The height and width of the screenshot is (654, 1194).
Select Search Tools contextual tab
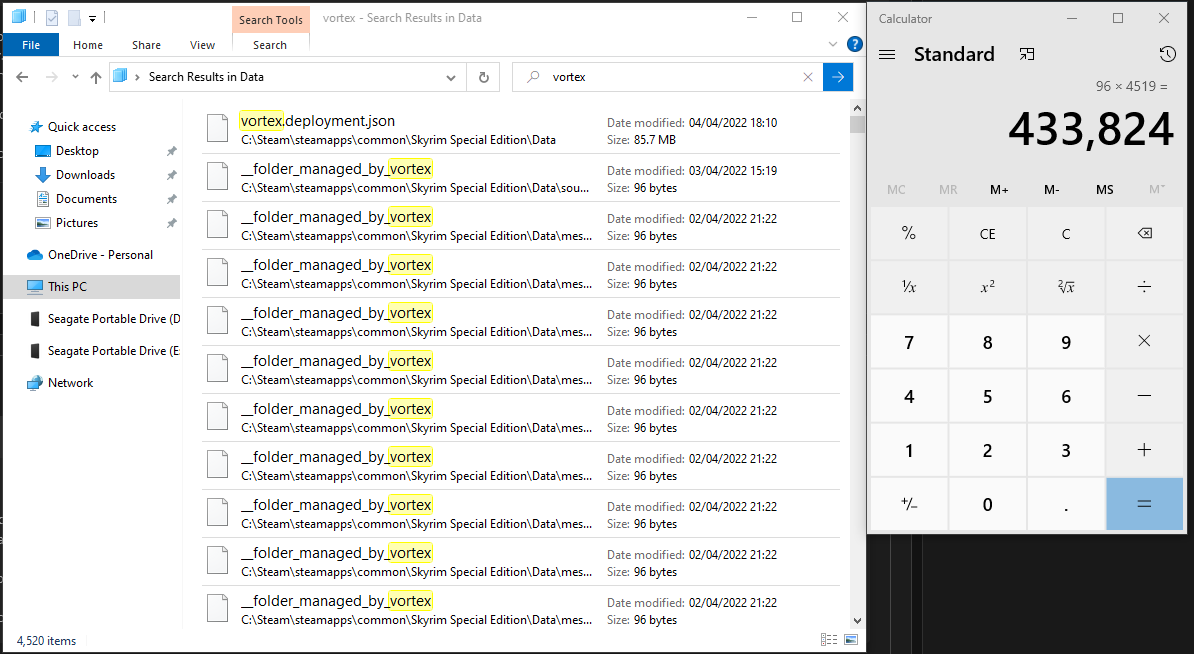pos(271,20)
